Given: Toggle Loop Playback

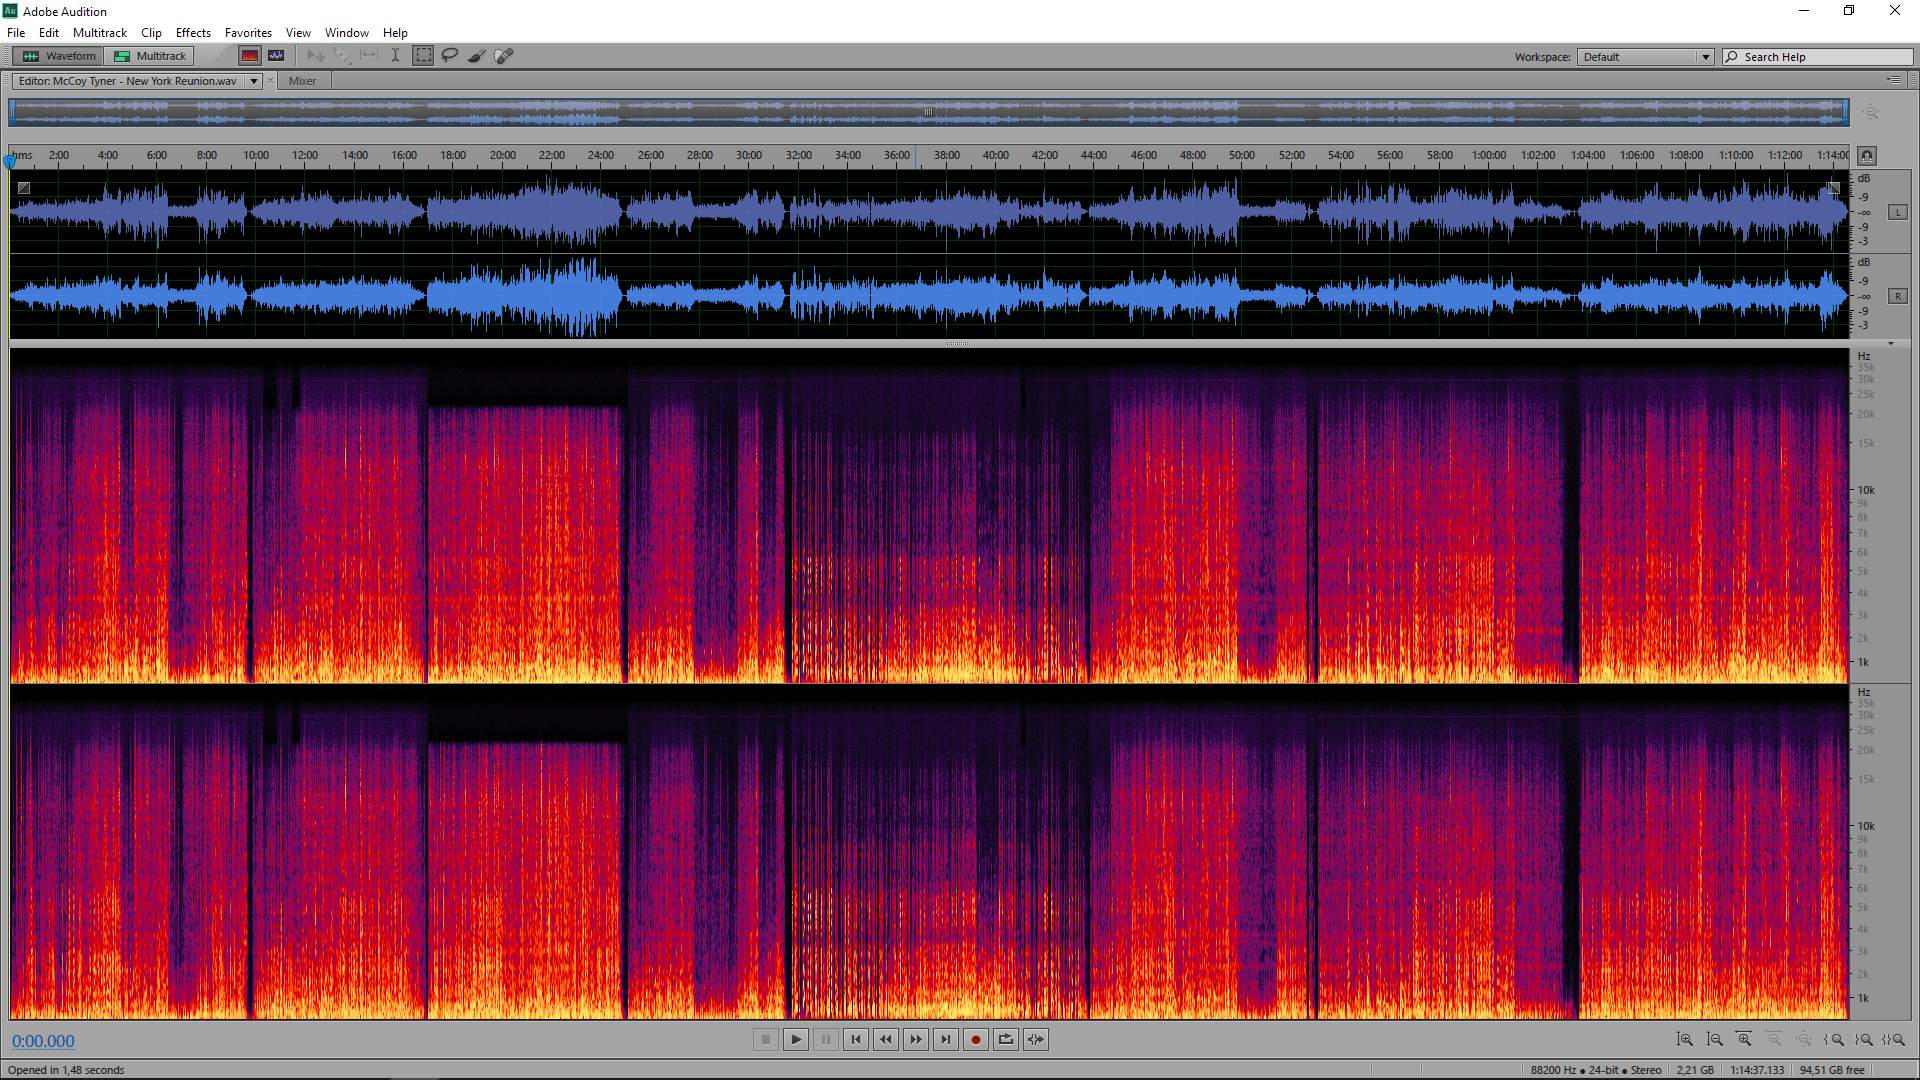Looking at the screenshot, I should [x=1006, y=1040].
